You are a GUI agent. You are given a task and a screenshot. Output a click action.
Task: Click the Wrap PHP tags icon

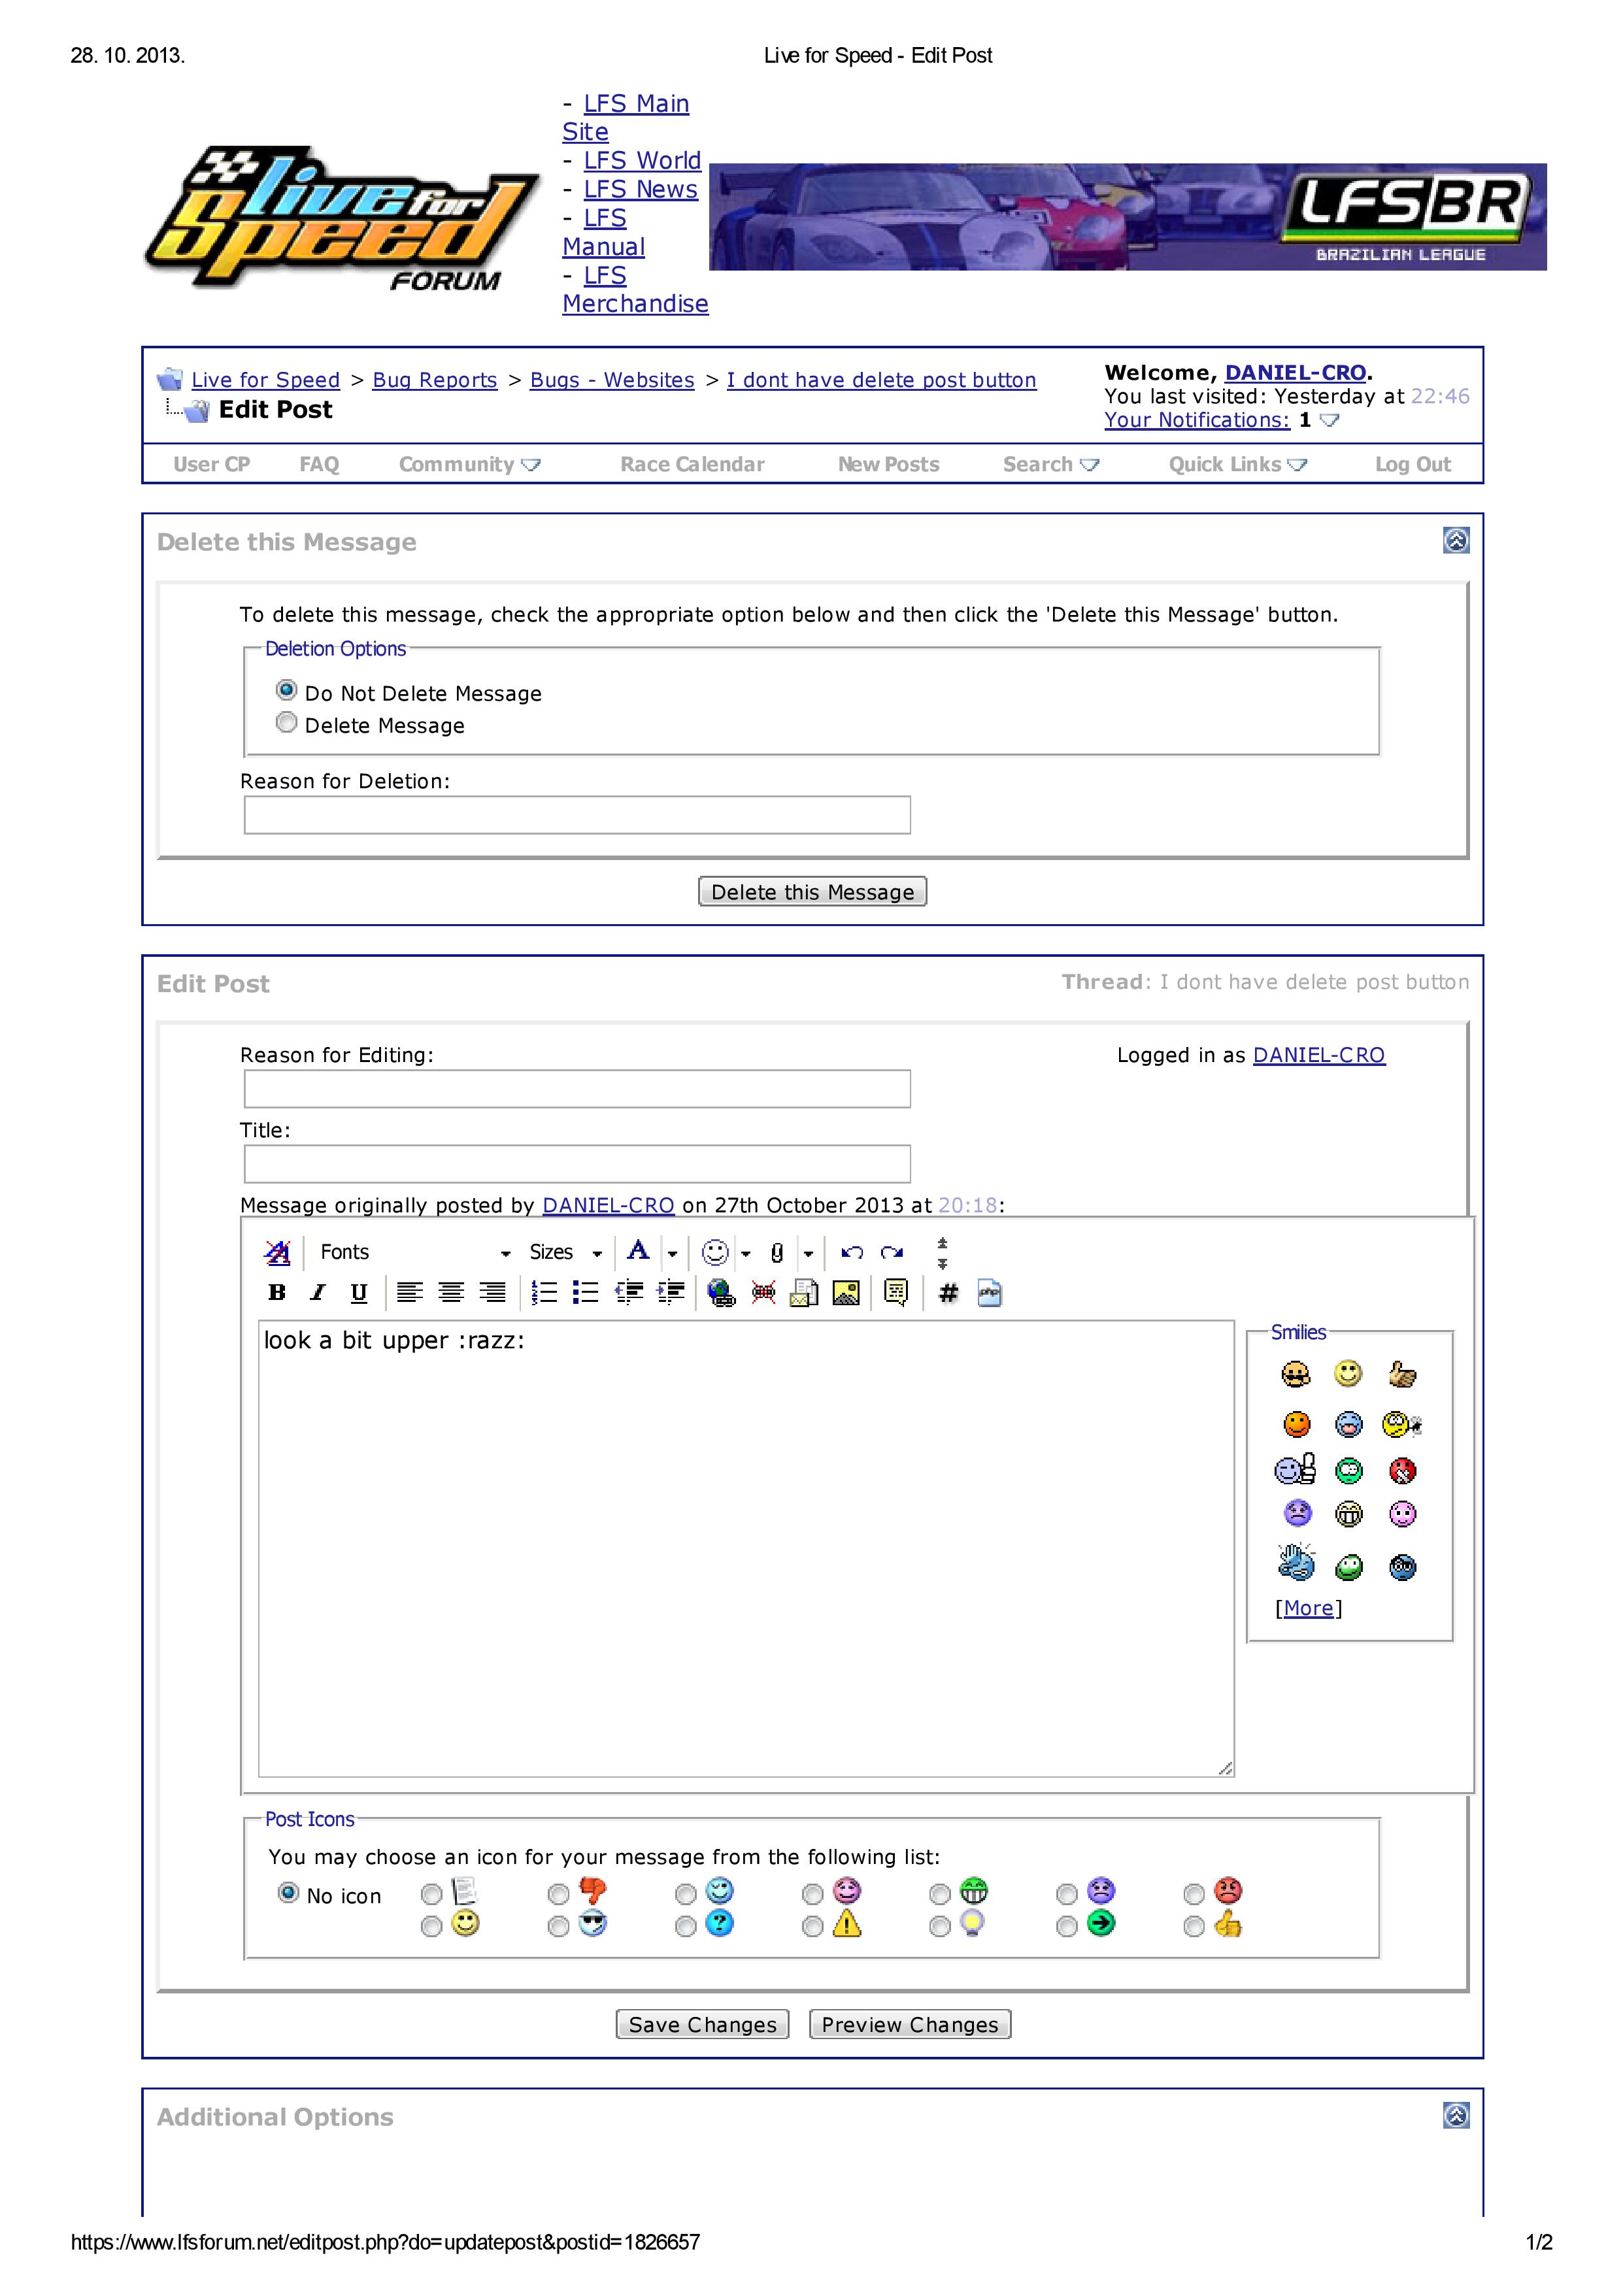(989, 1293)
